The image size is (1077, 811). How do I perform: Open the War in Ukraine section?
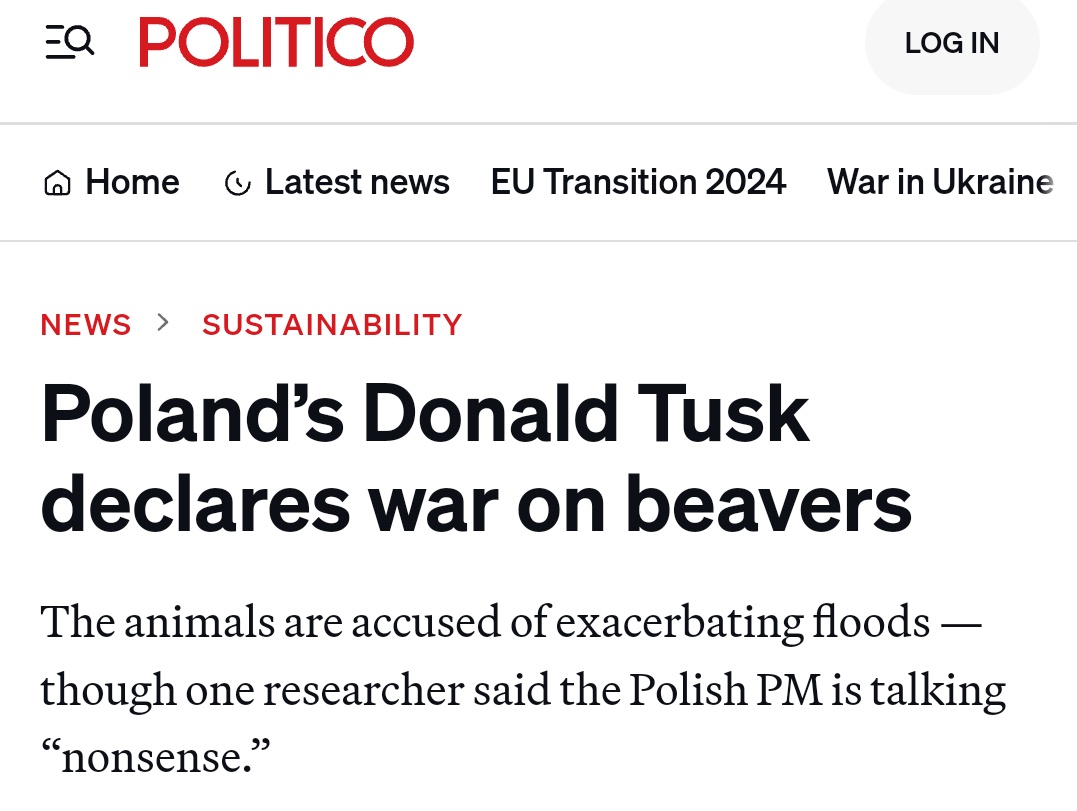coord(940,182)
